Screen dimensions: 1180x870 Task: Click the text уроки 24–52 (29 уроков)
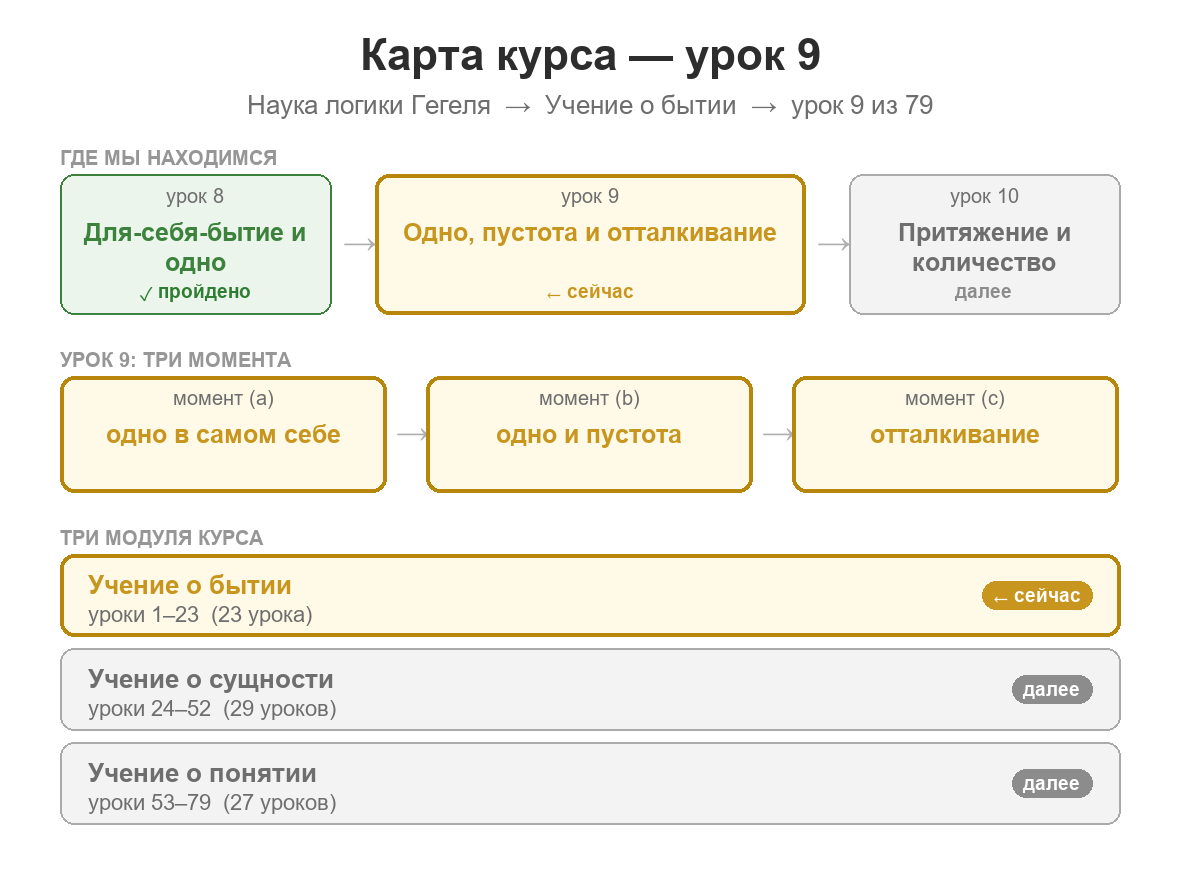click(212, 709)
